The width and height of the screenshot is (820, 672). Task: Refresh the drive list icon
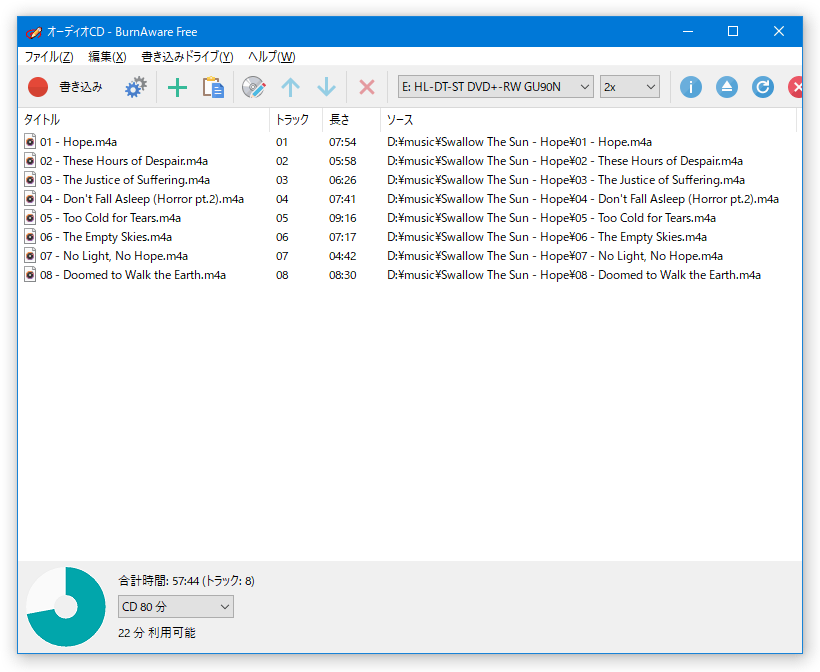pyautogui.click(x=763, y=87)
